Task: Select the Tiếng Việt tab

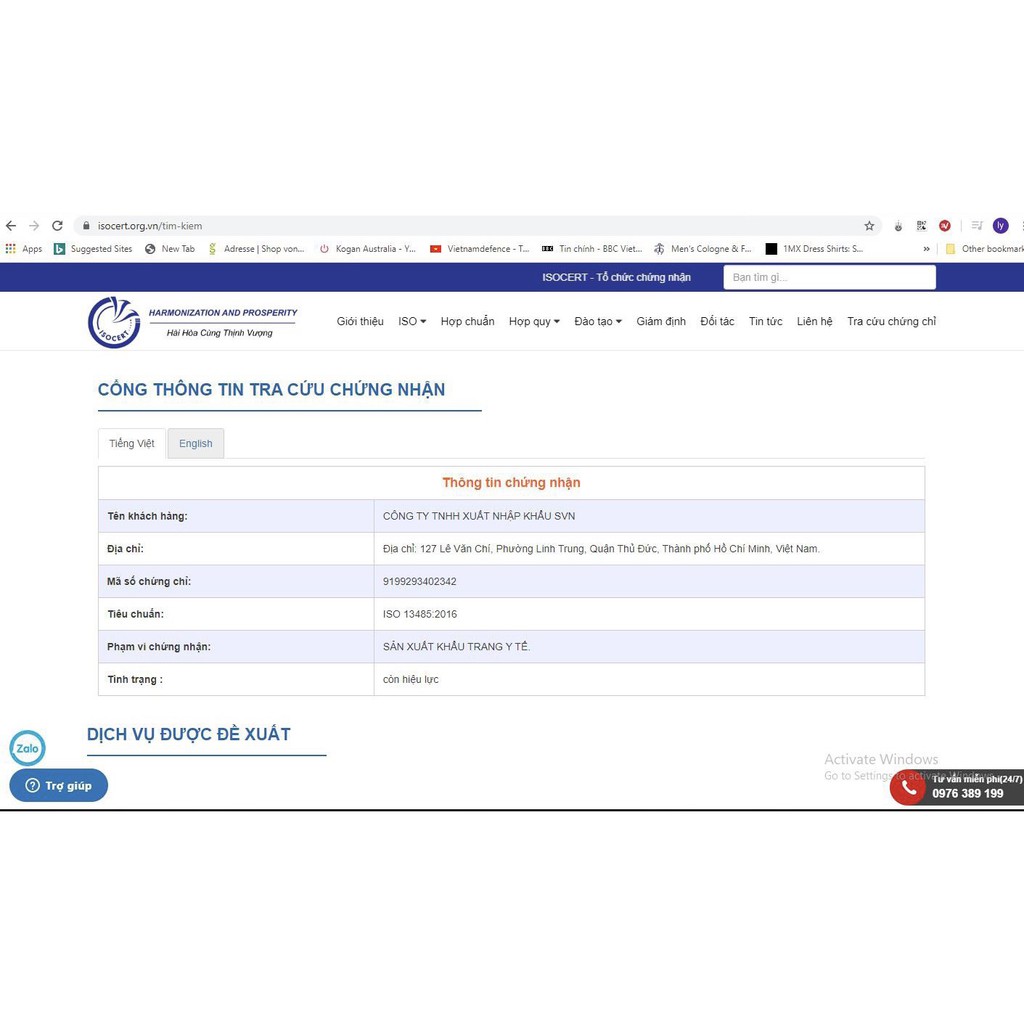Action: coord(132,443)
